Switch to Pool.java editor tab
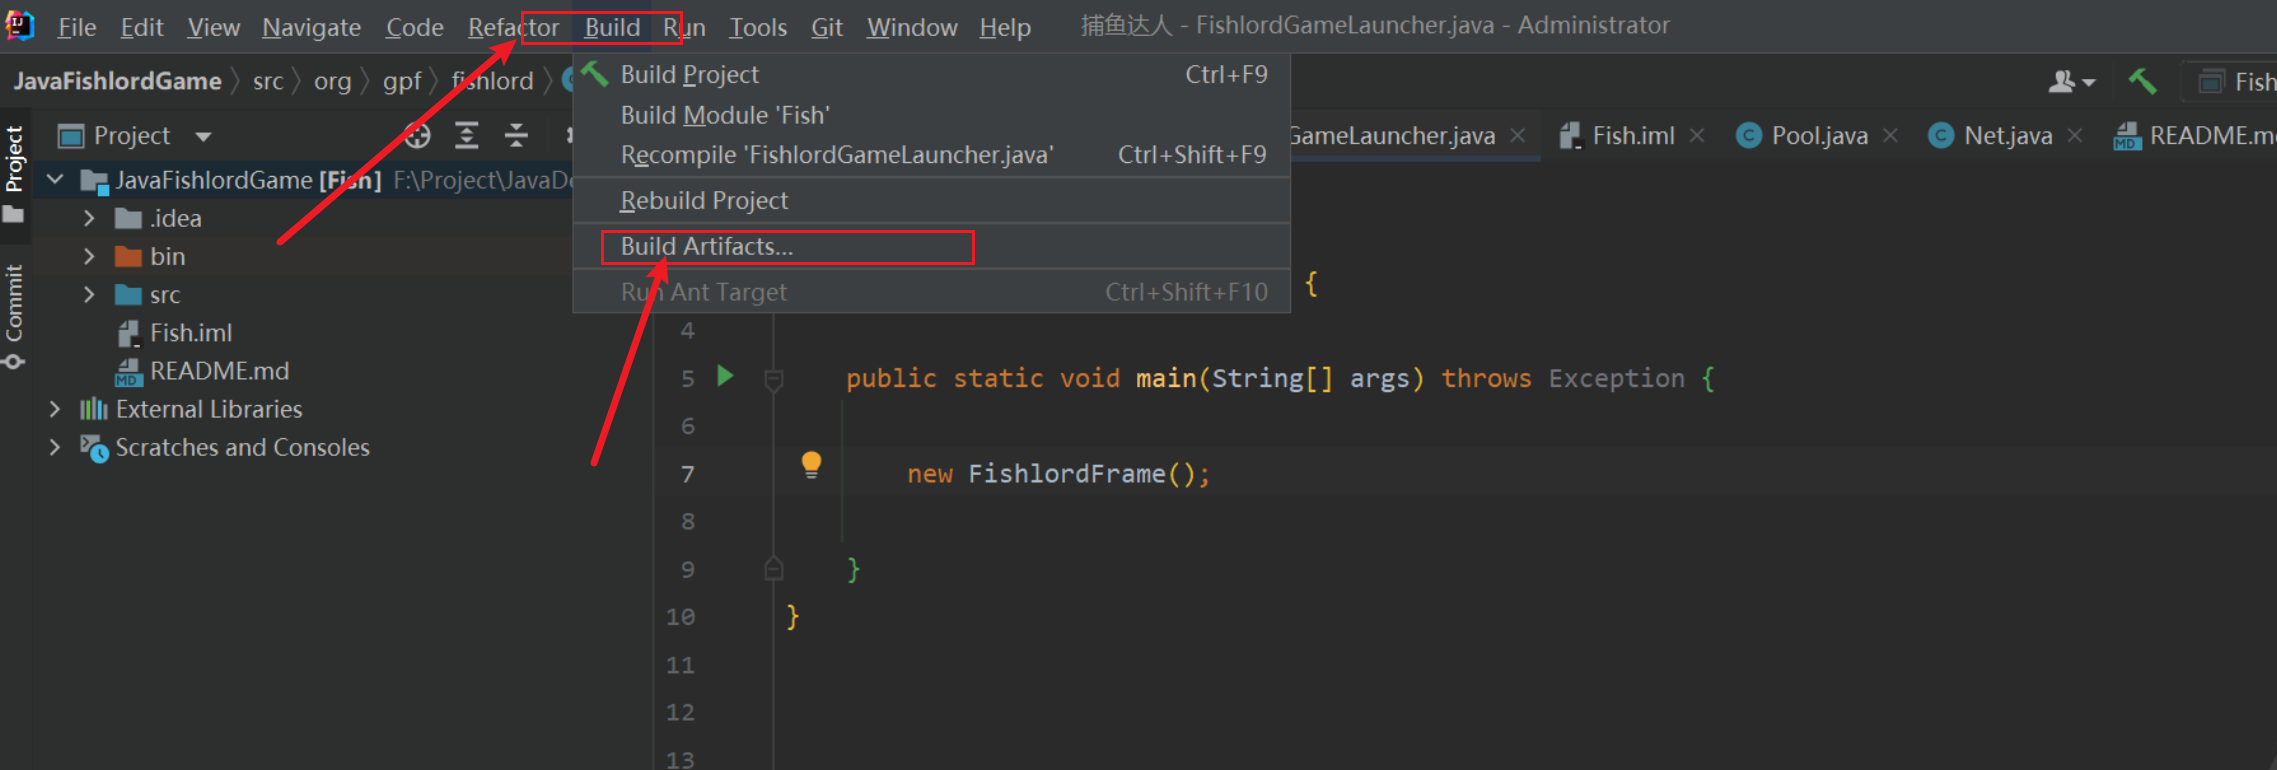 pyautogui.click(x=1819, y=136)
